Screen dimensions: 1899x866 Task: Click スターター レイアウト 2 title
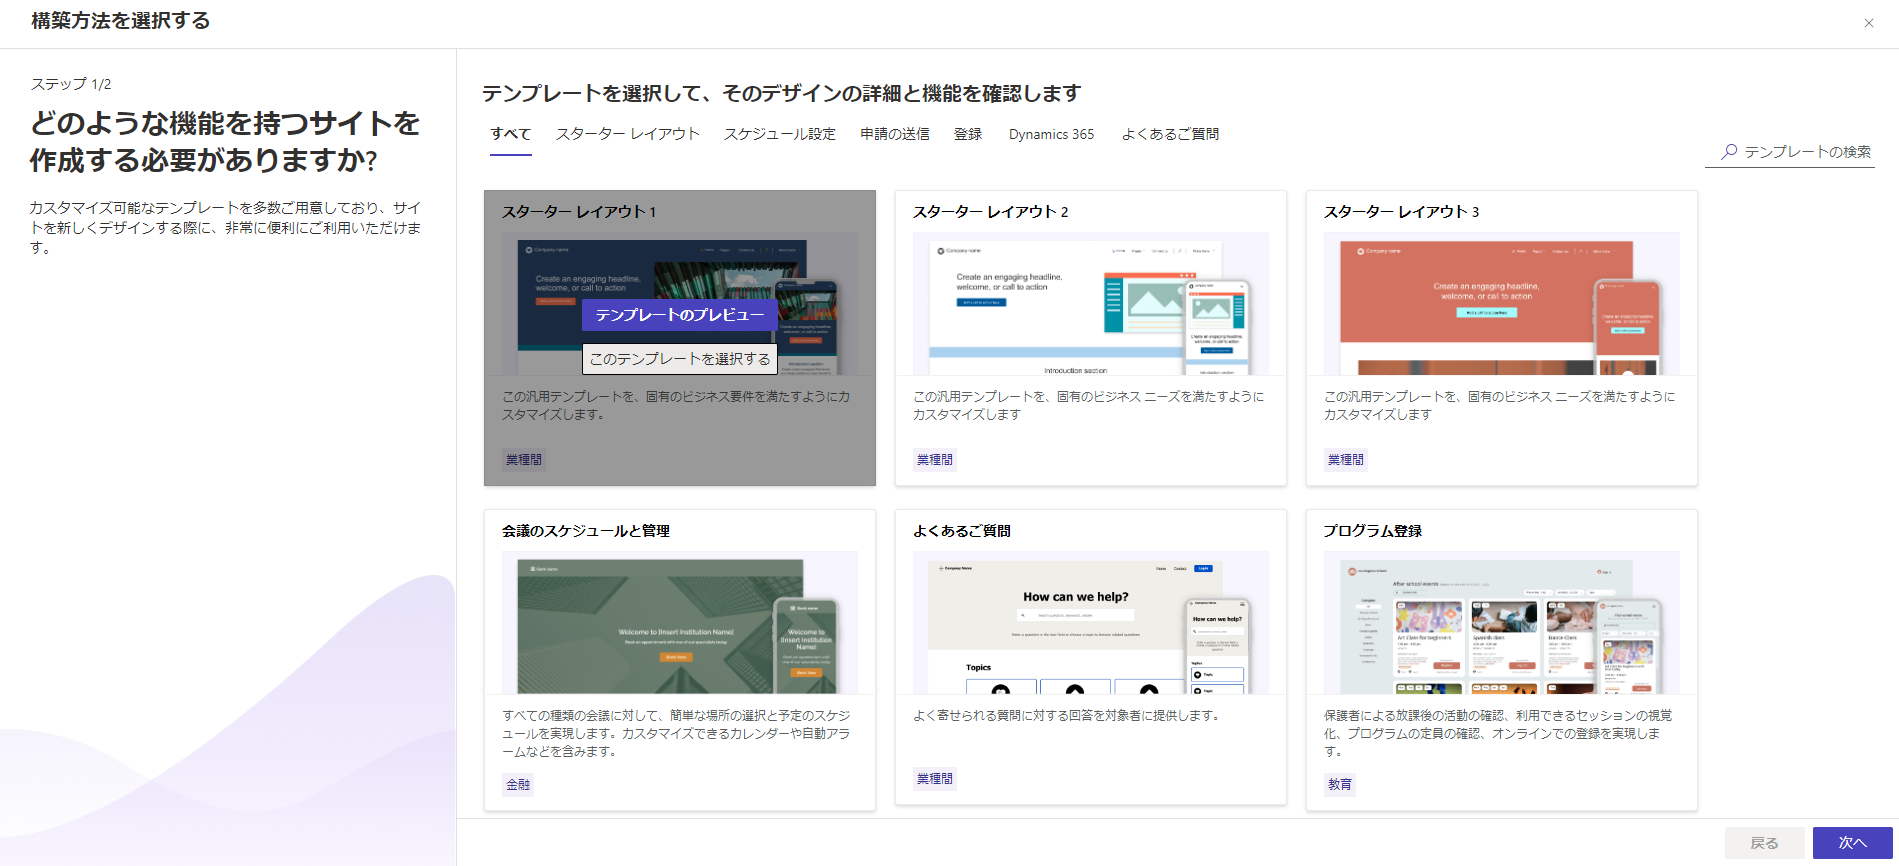pyautogui.click(x=990, y=212)
